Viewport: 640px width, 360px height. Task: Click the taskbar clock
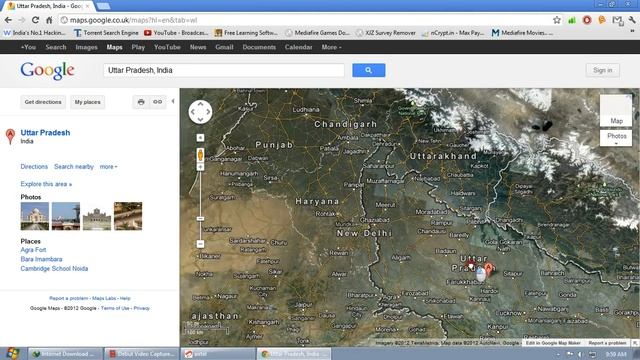[616, 354]
